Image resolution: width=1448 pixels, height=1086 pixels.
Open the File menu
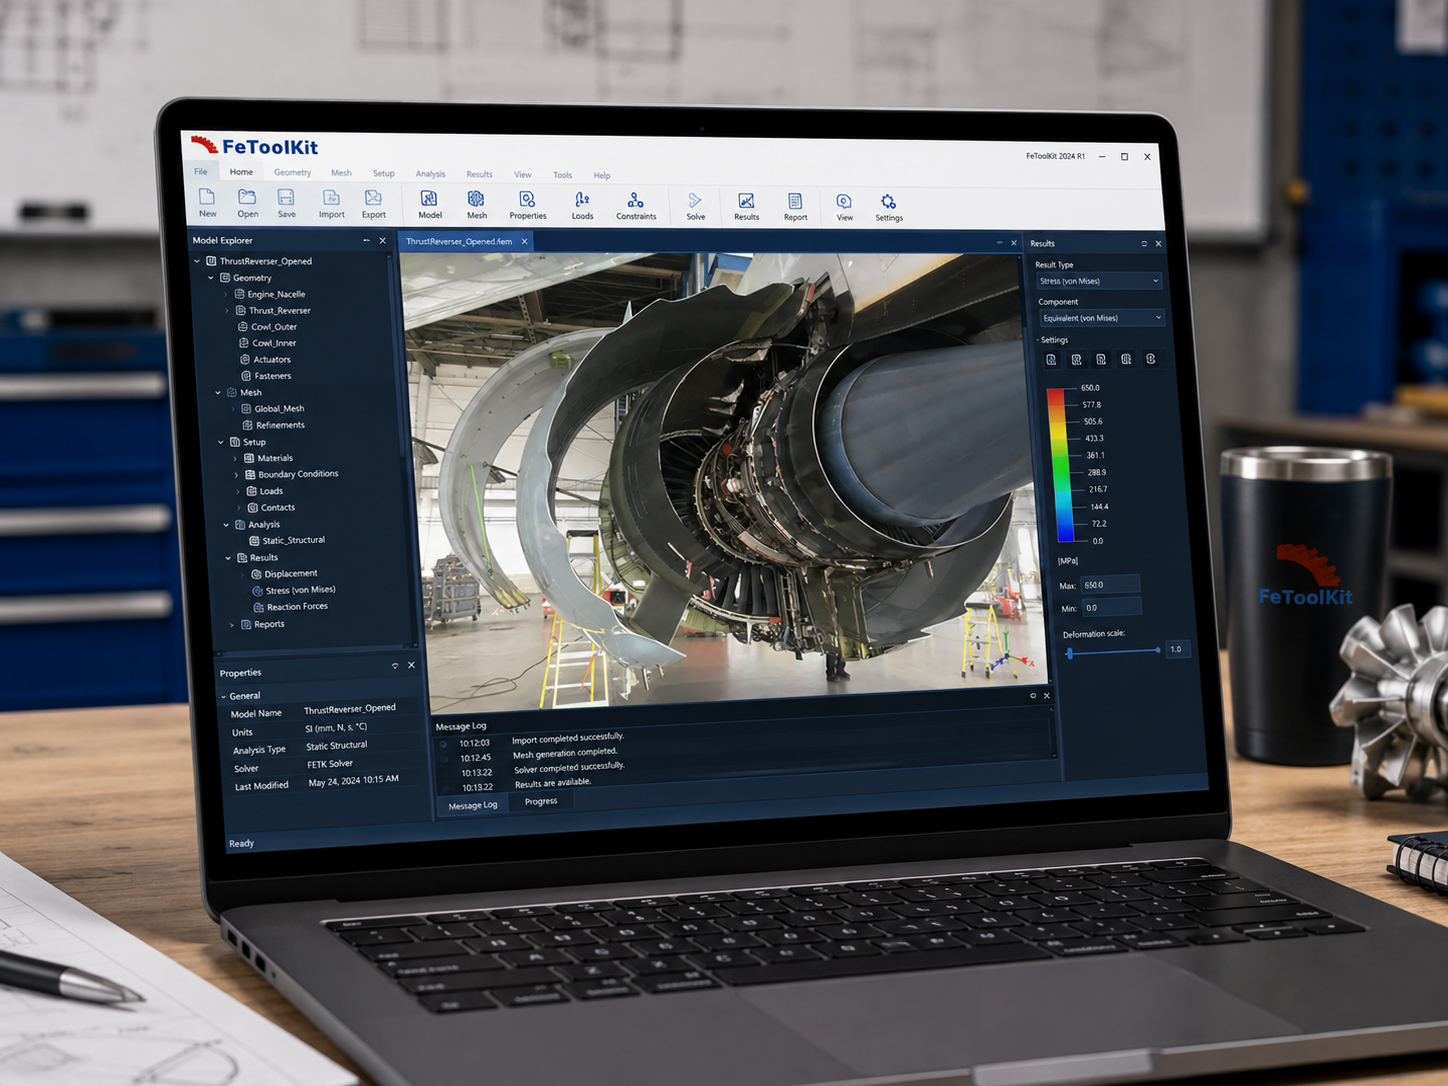pos(201,171)
